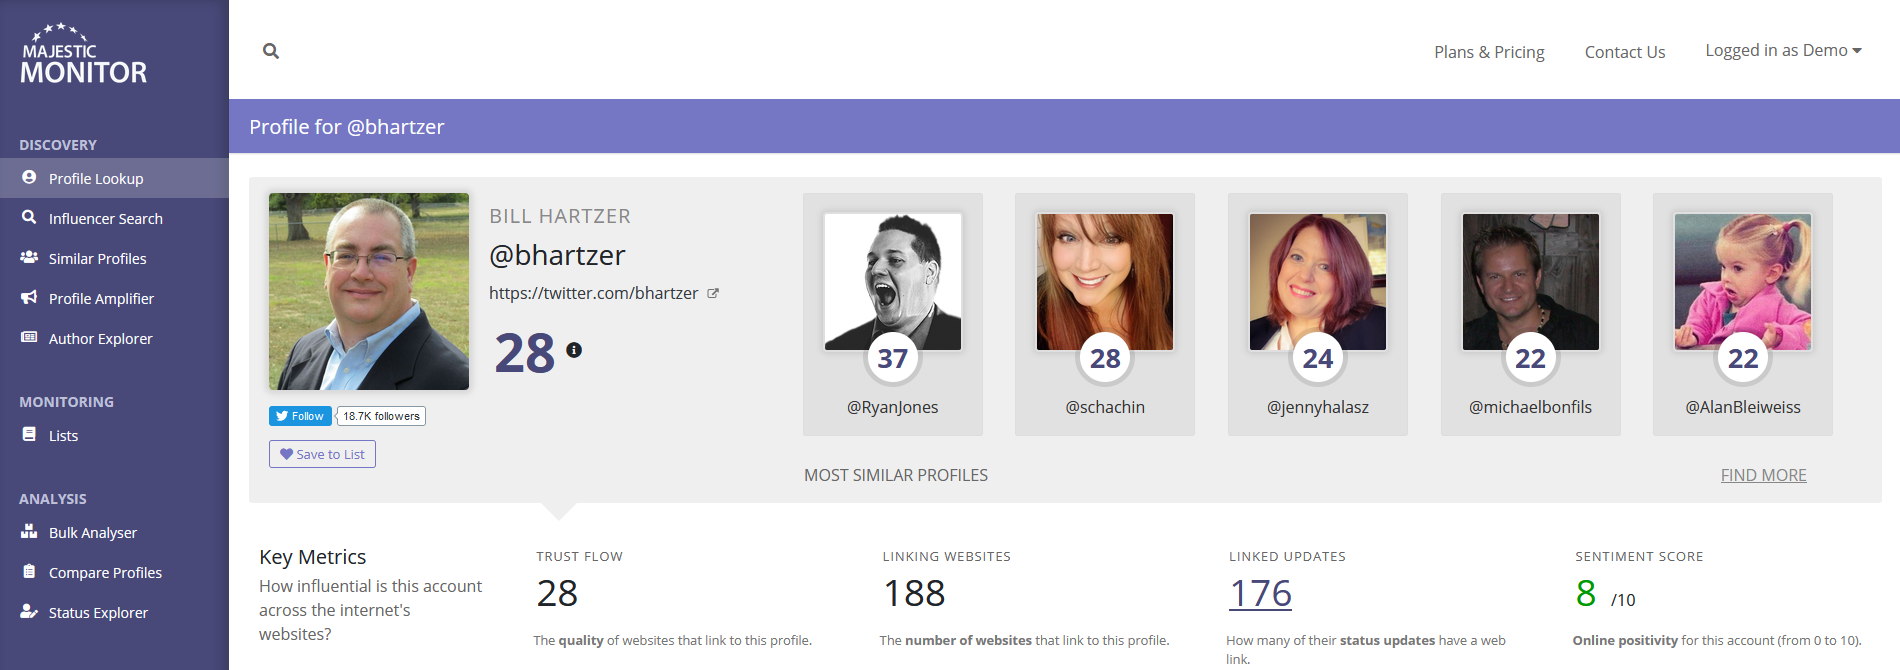Open the 176 linked updates link
Screen dimensions: 1900x670
(x=1260, y=594)
